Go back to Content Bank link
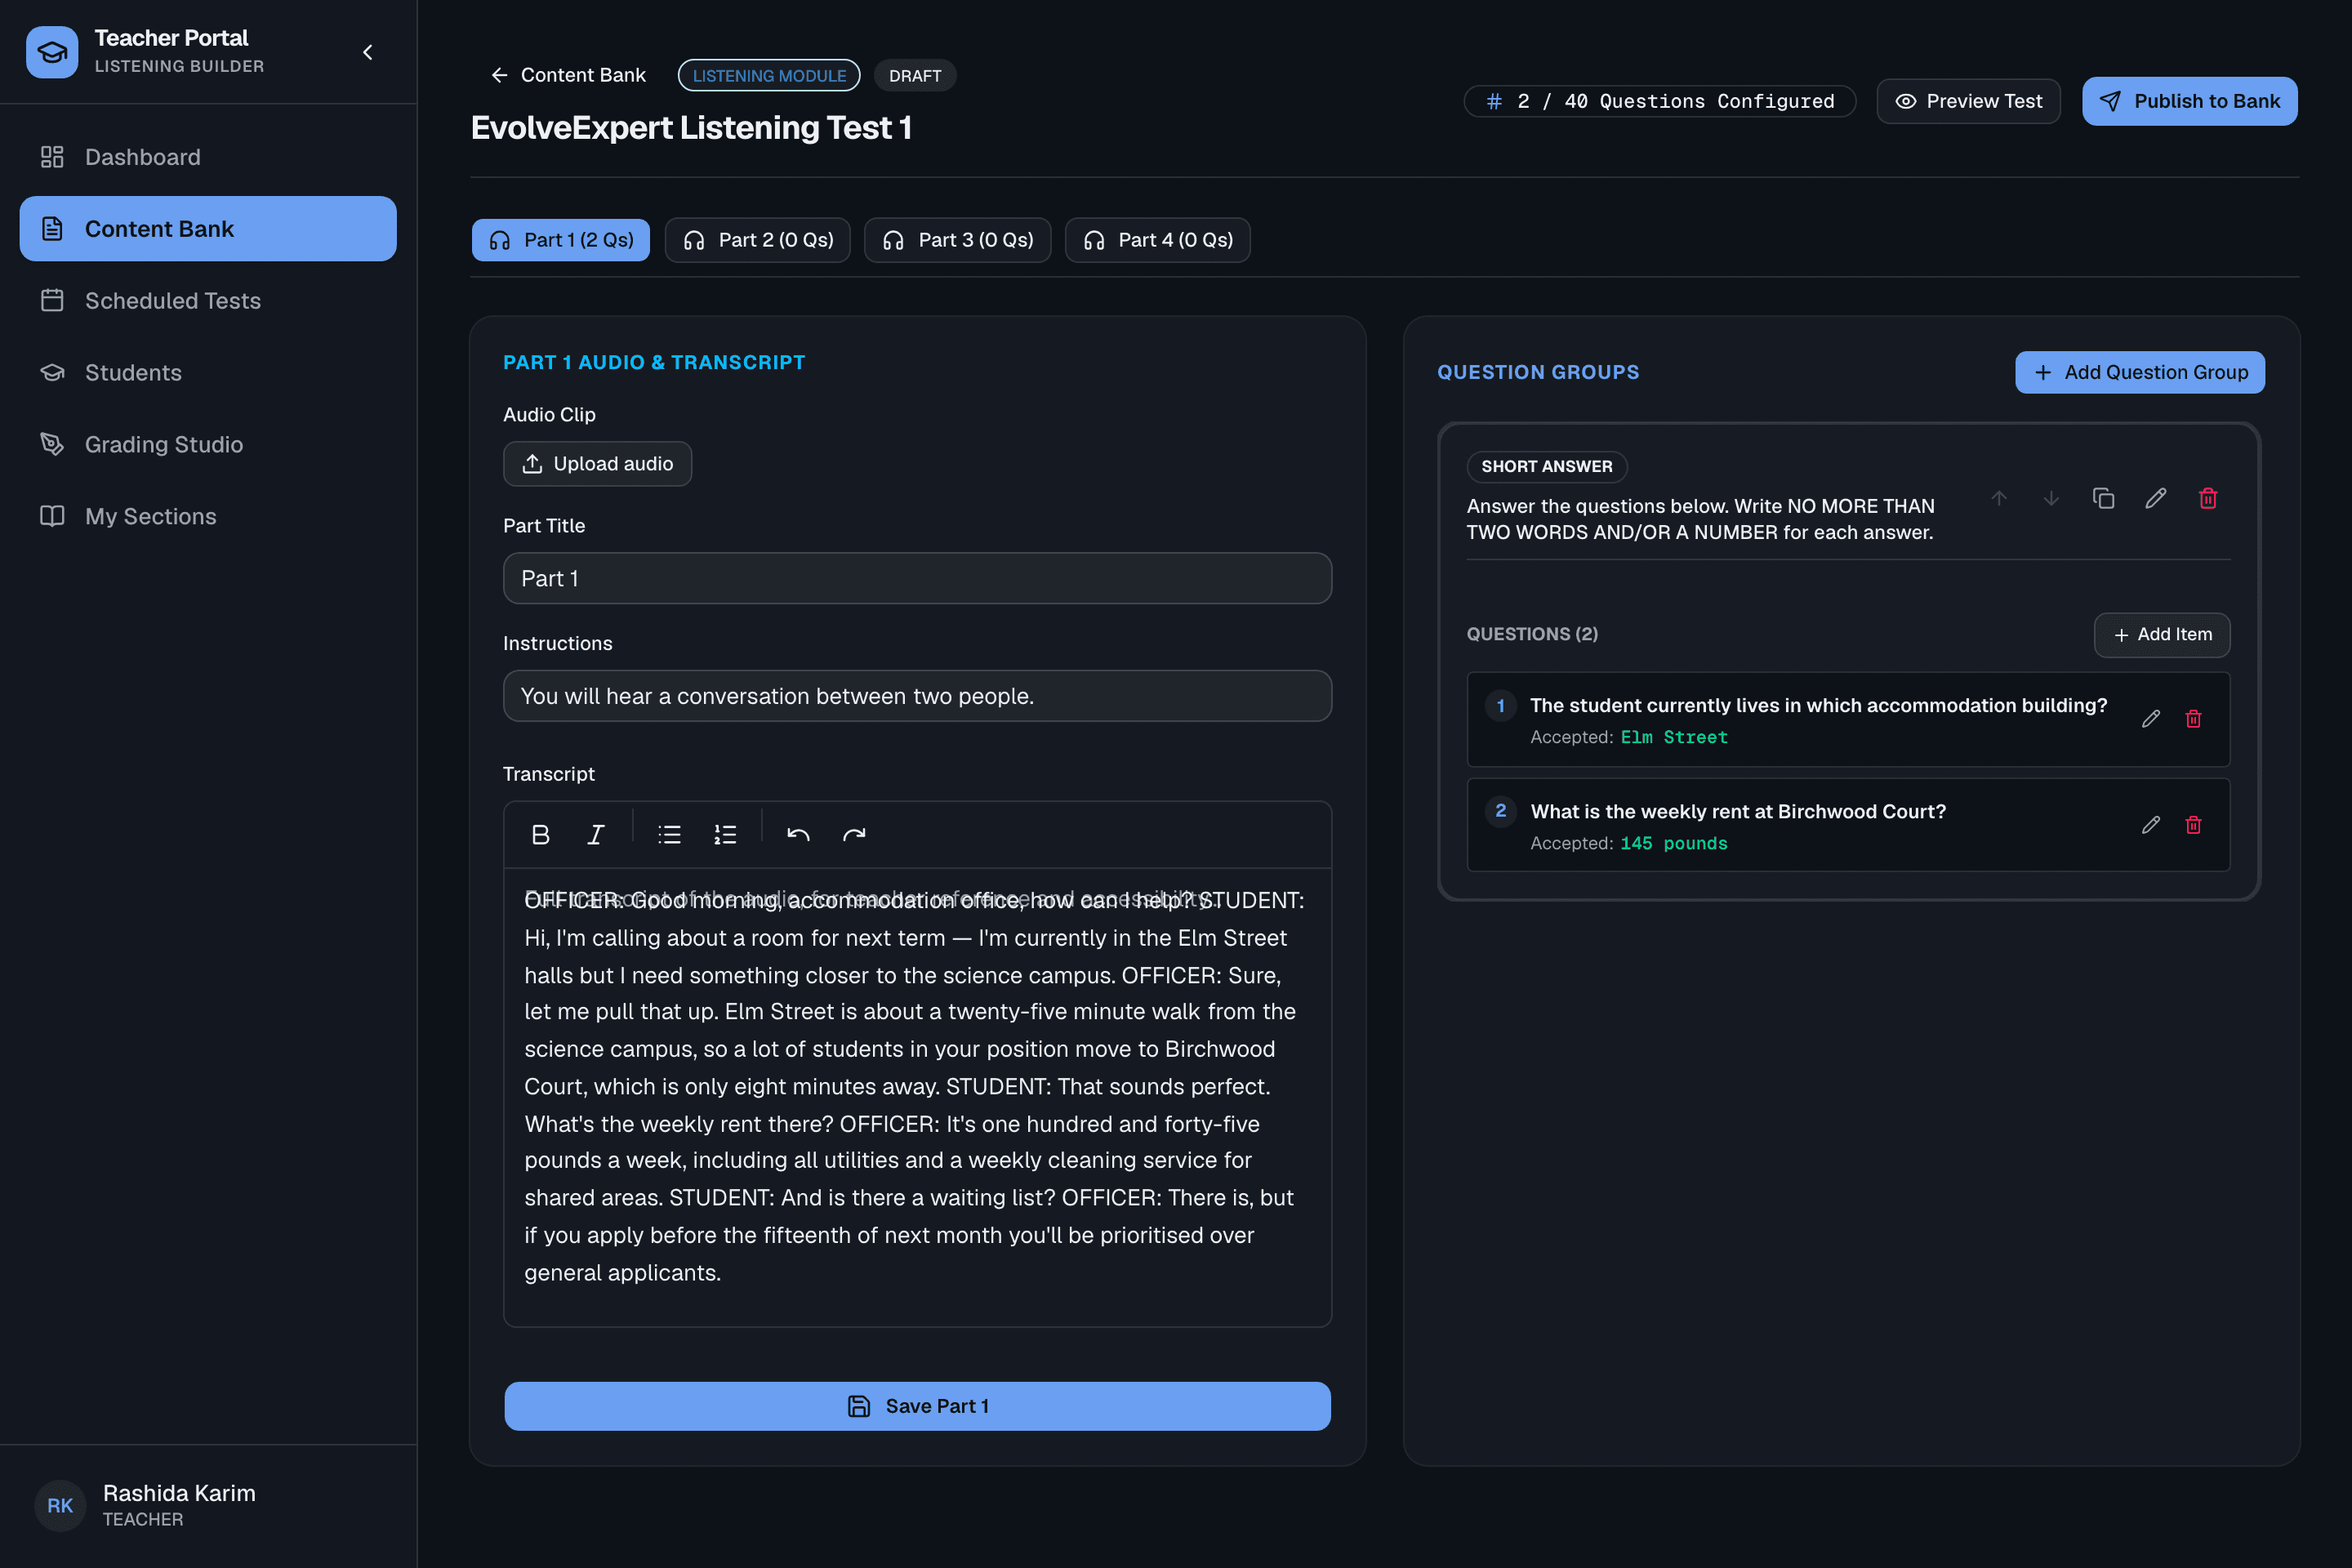 tap(568, 75)
